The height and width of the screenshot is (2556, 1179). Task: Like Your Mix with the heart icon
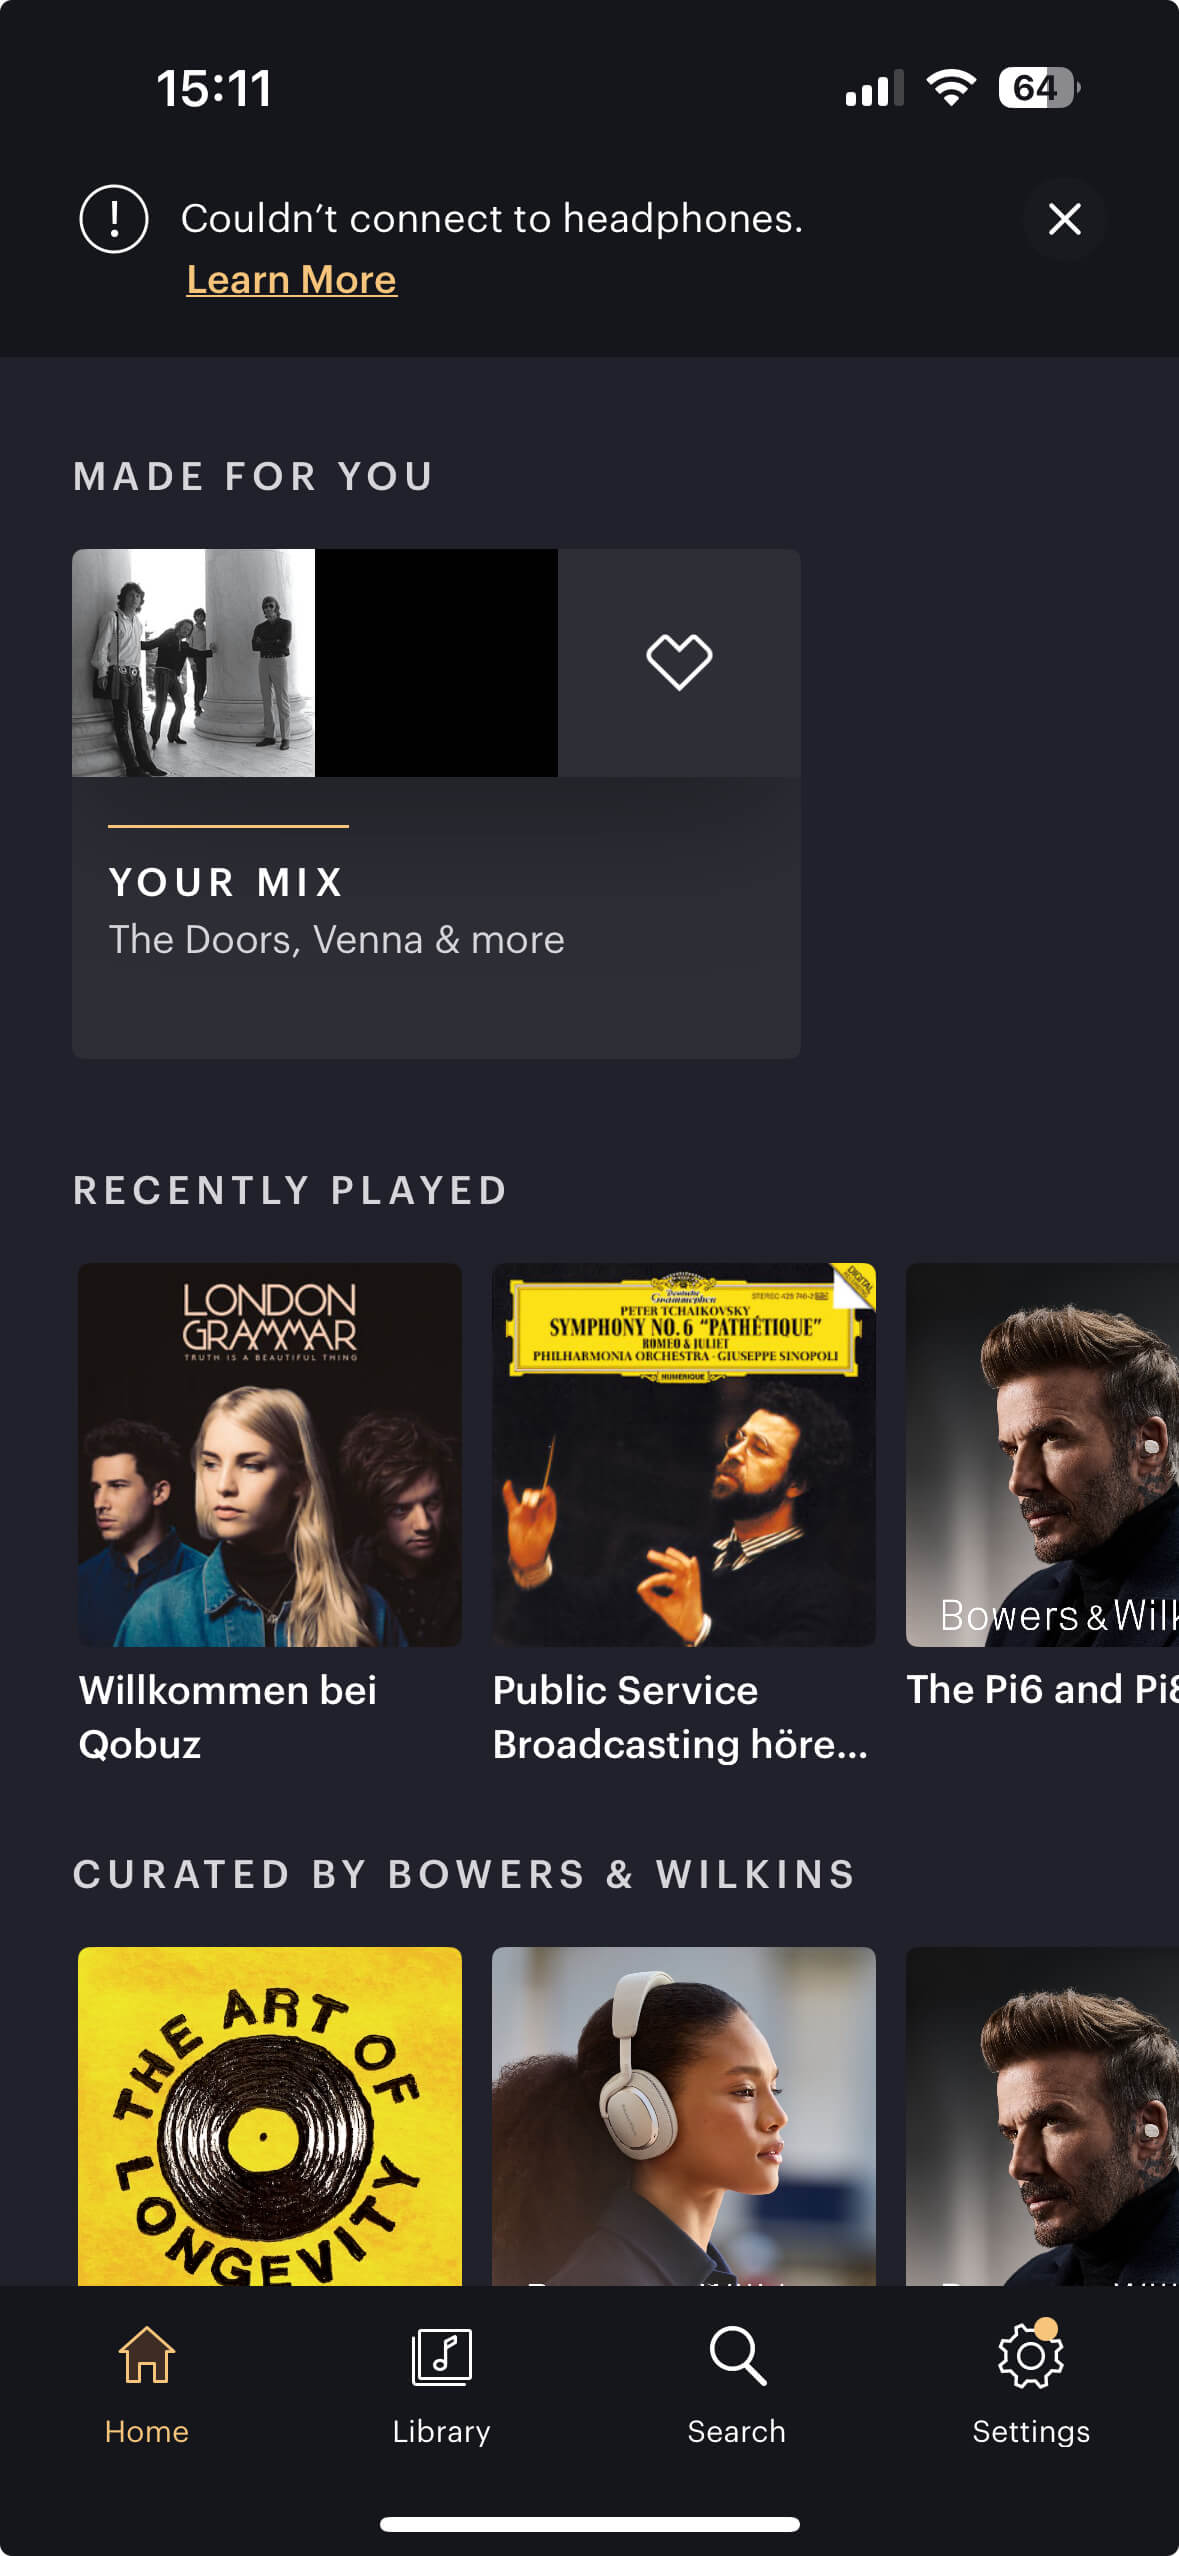tap(679, 662)
